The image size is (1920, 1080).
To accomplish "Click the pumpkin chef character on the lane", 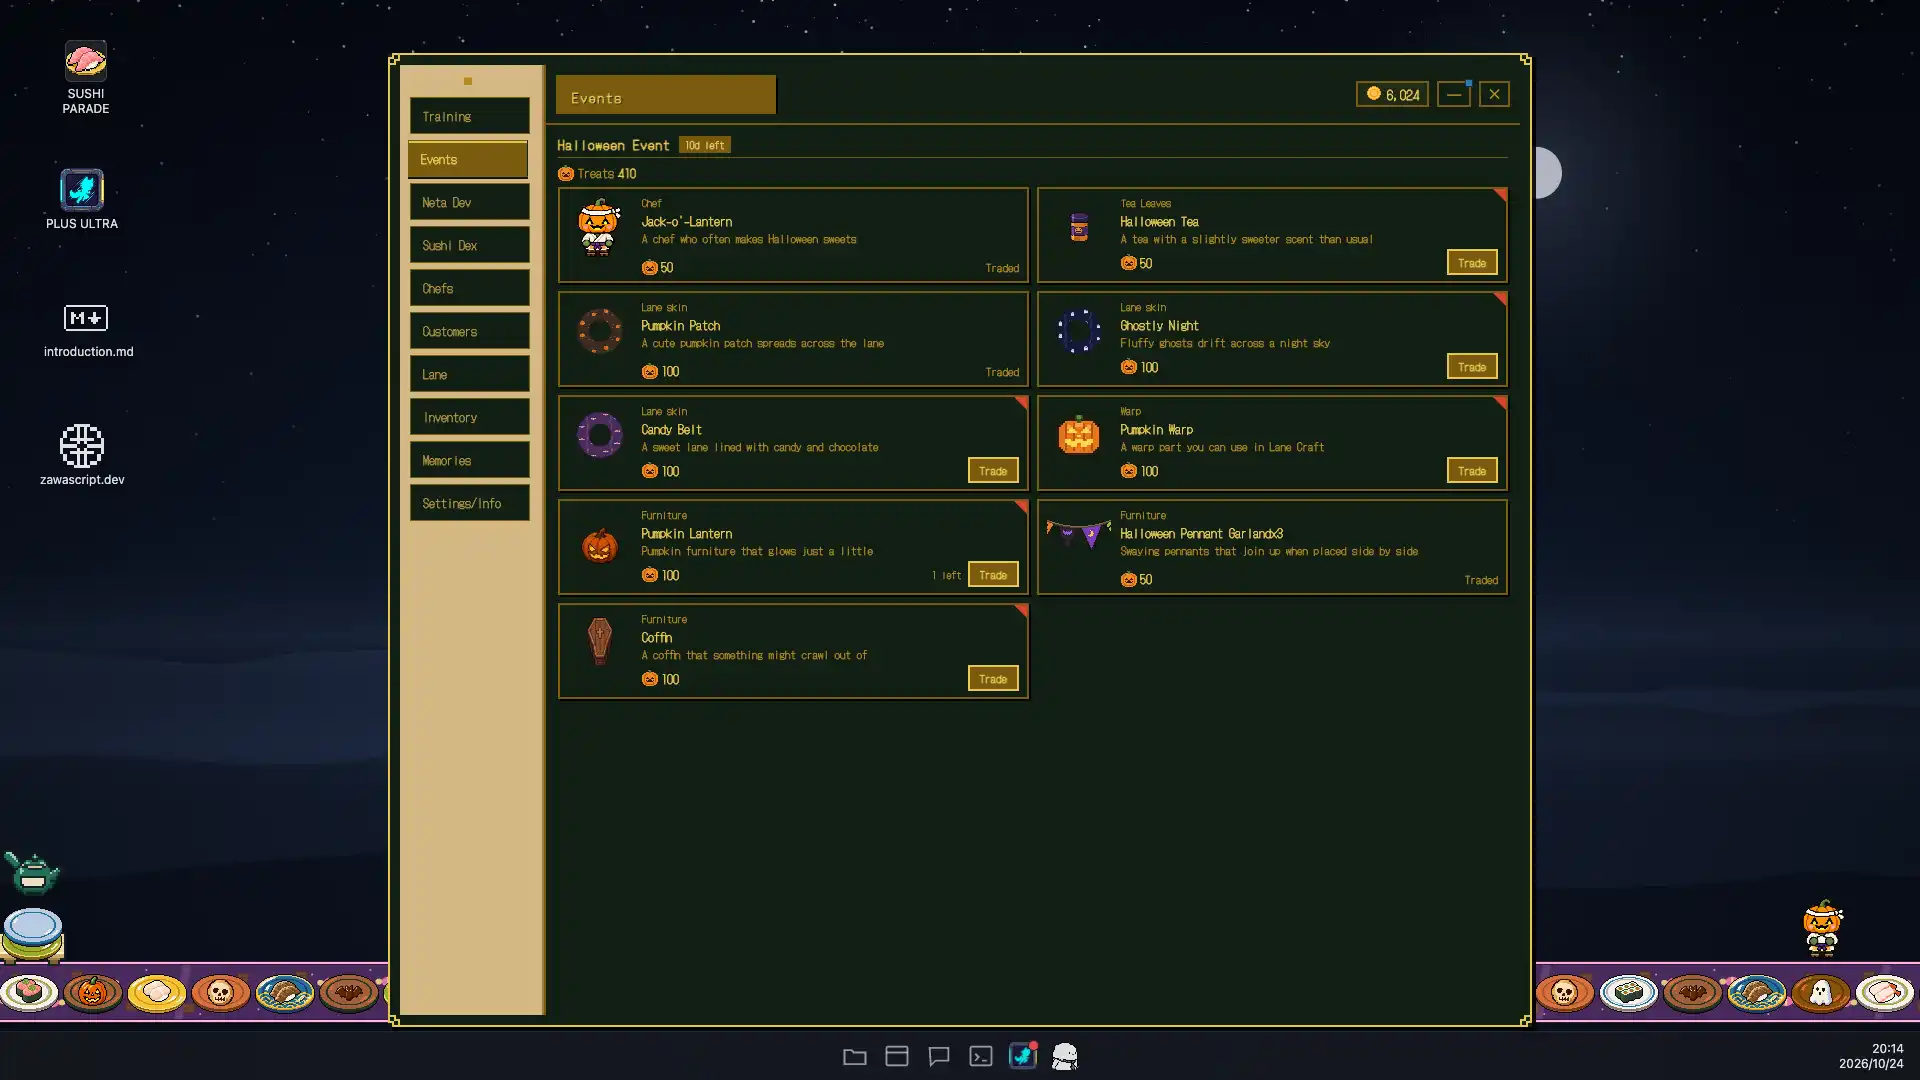I will tap(1822, 928).
